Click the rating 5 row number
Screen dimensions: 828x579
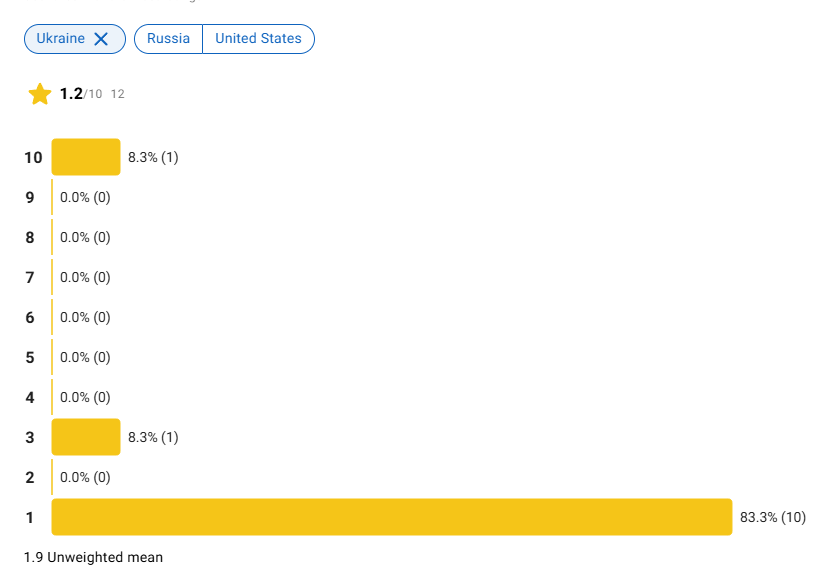tap(30, 357)
